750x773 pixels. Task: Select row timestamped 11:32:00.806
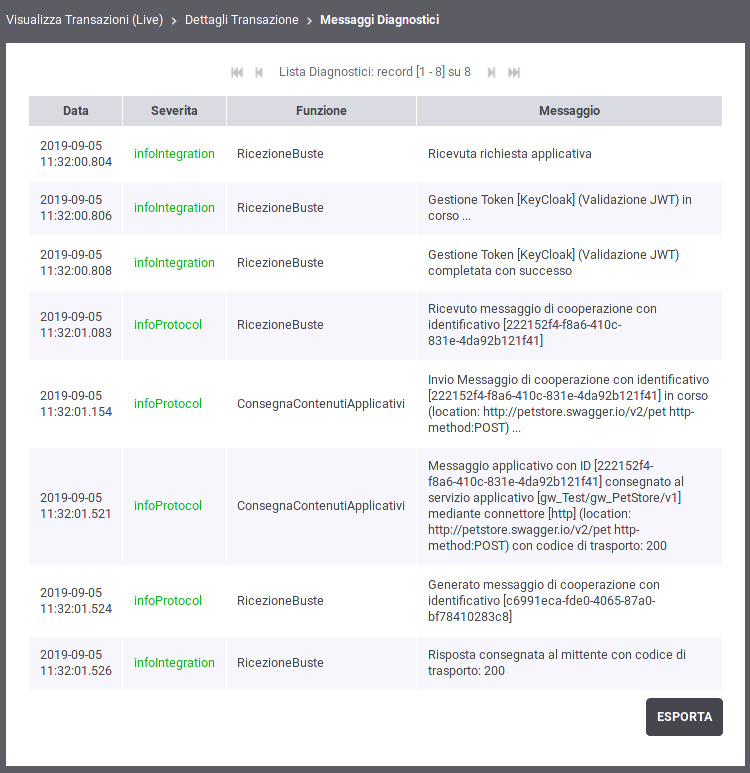point(375,208)
